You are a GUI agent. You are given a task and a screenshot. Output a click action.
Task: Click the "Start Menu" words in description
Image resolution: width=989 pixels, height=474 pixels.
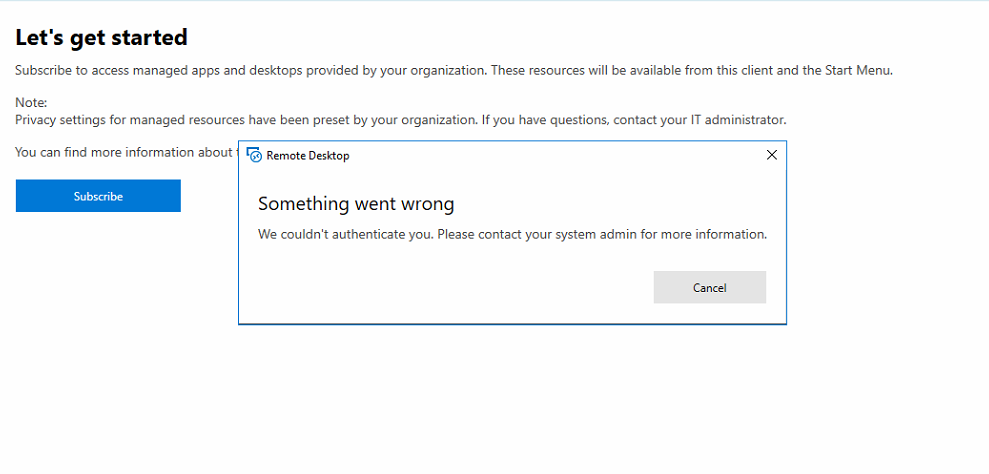click(858, 70)
